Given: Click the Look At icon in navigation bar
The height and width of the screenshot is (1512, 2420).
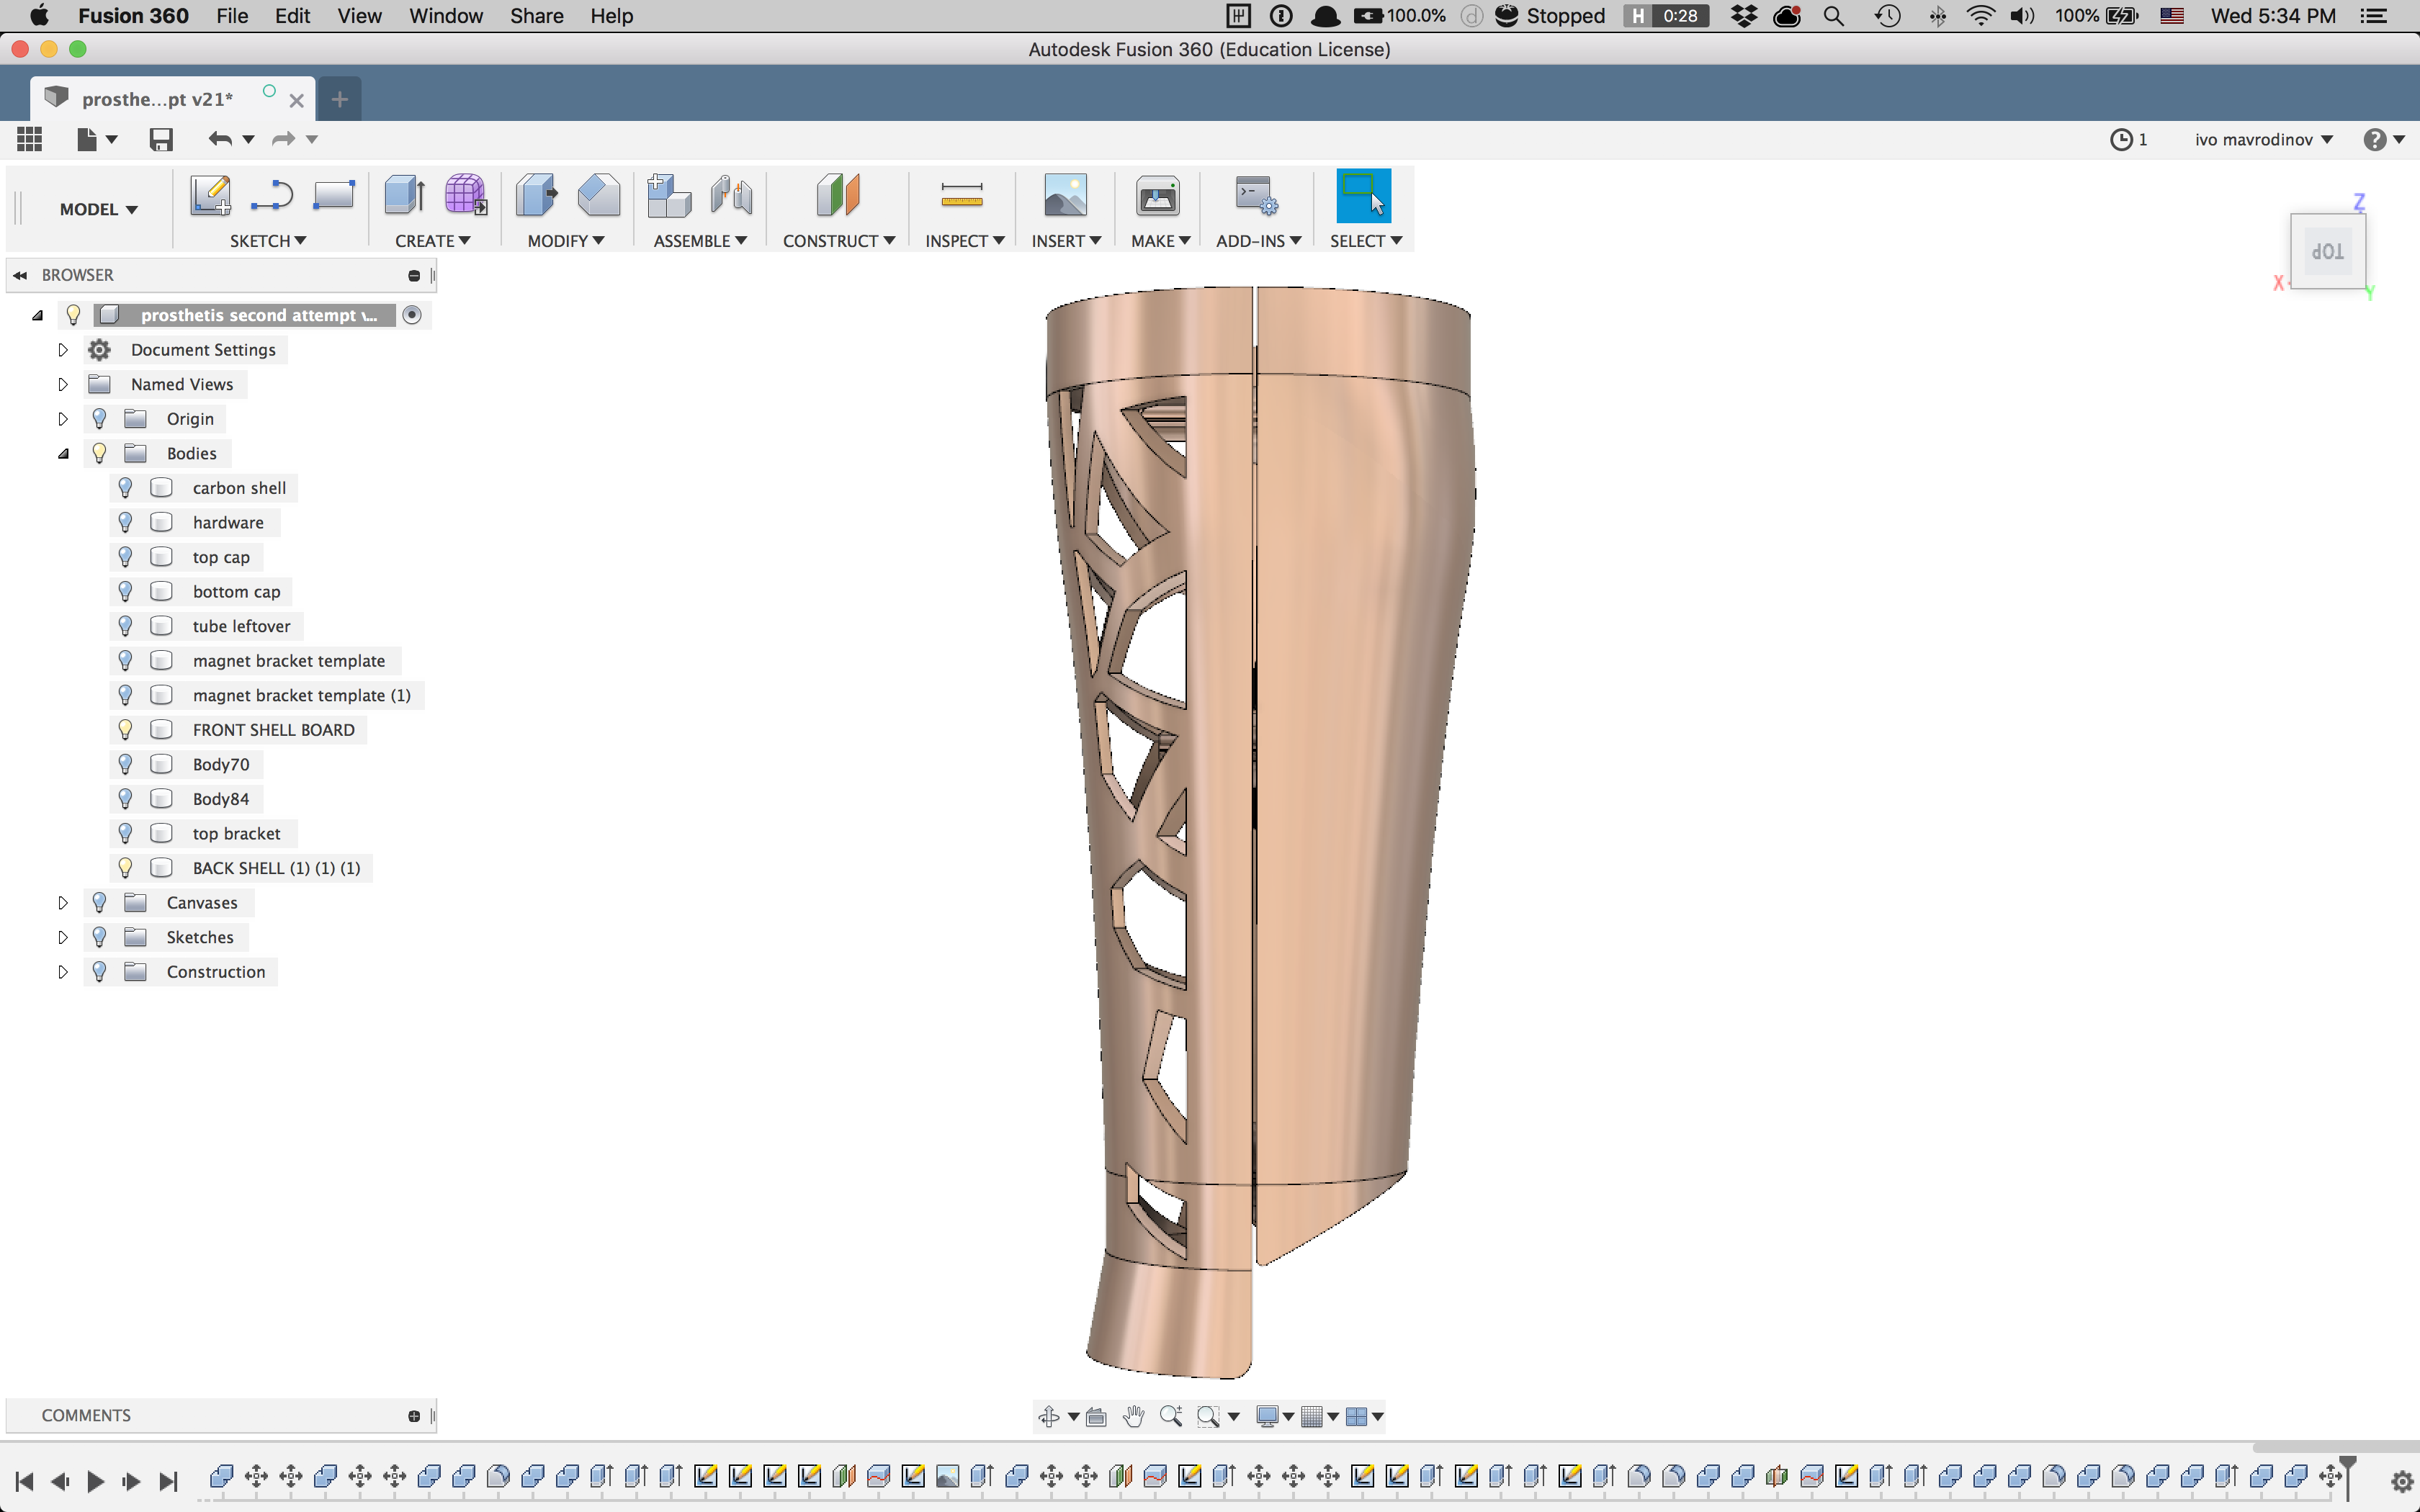Looking at the screenshot, I should (1096, 1416).
